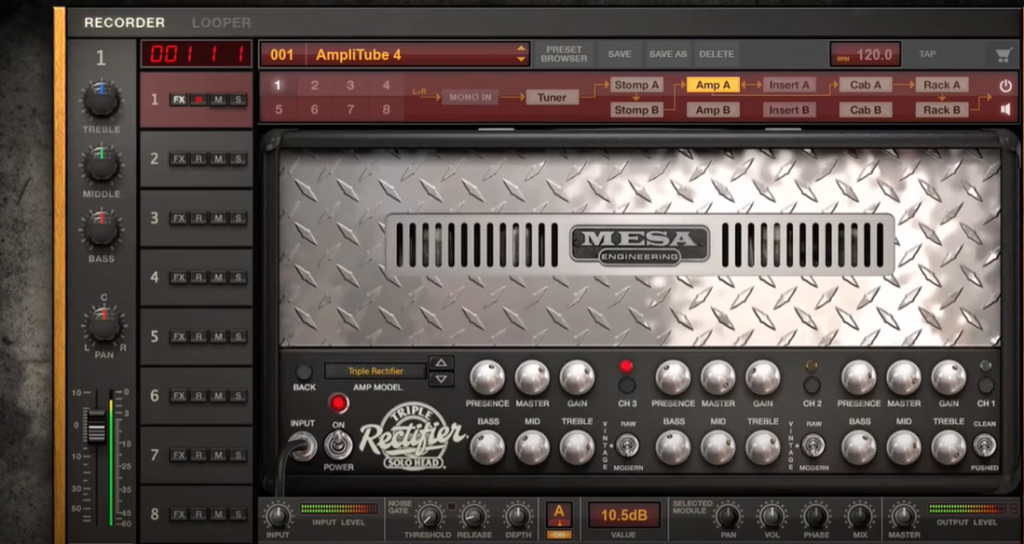The height and width of the screenshot is (544, 1024).
Task: Click the CH 2 Master knob
Action: click(718, 377)
